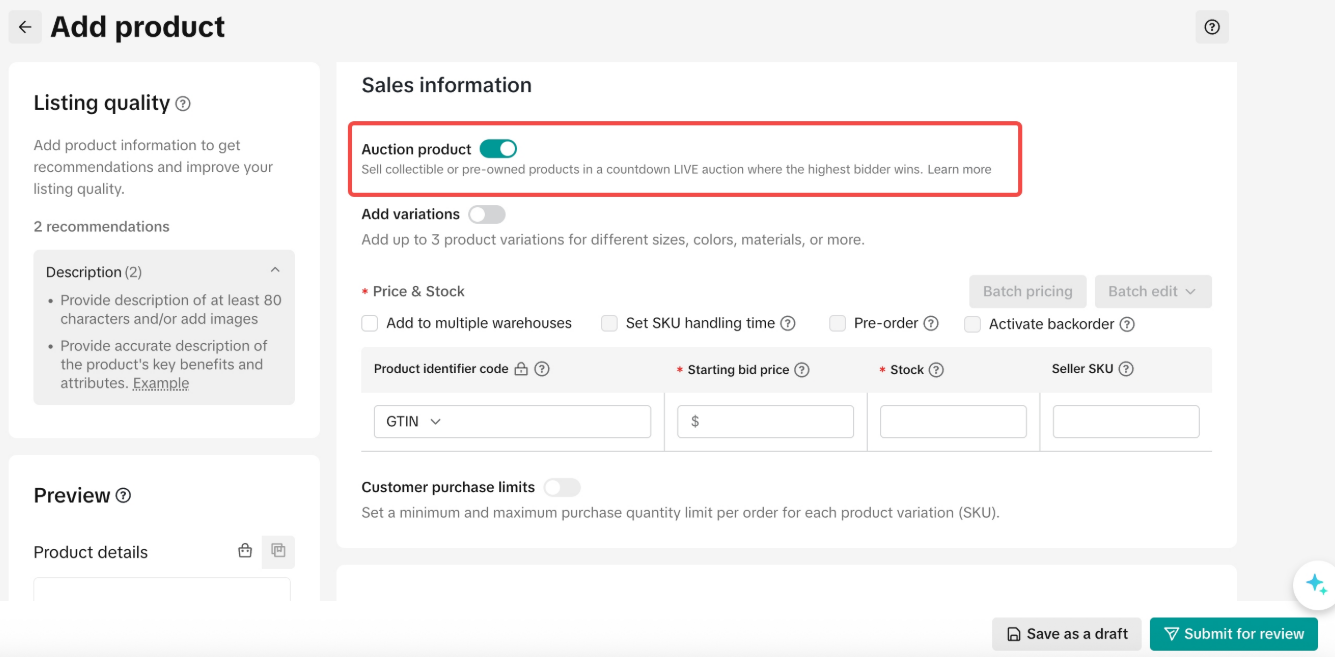Open the AI sparkle assistant button
This screenshot has width=1335, height=657.
pos(1315,584)
